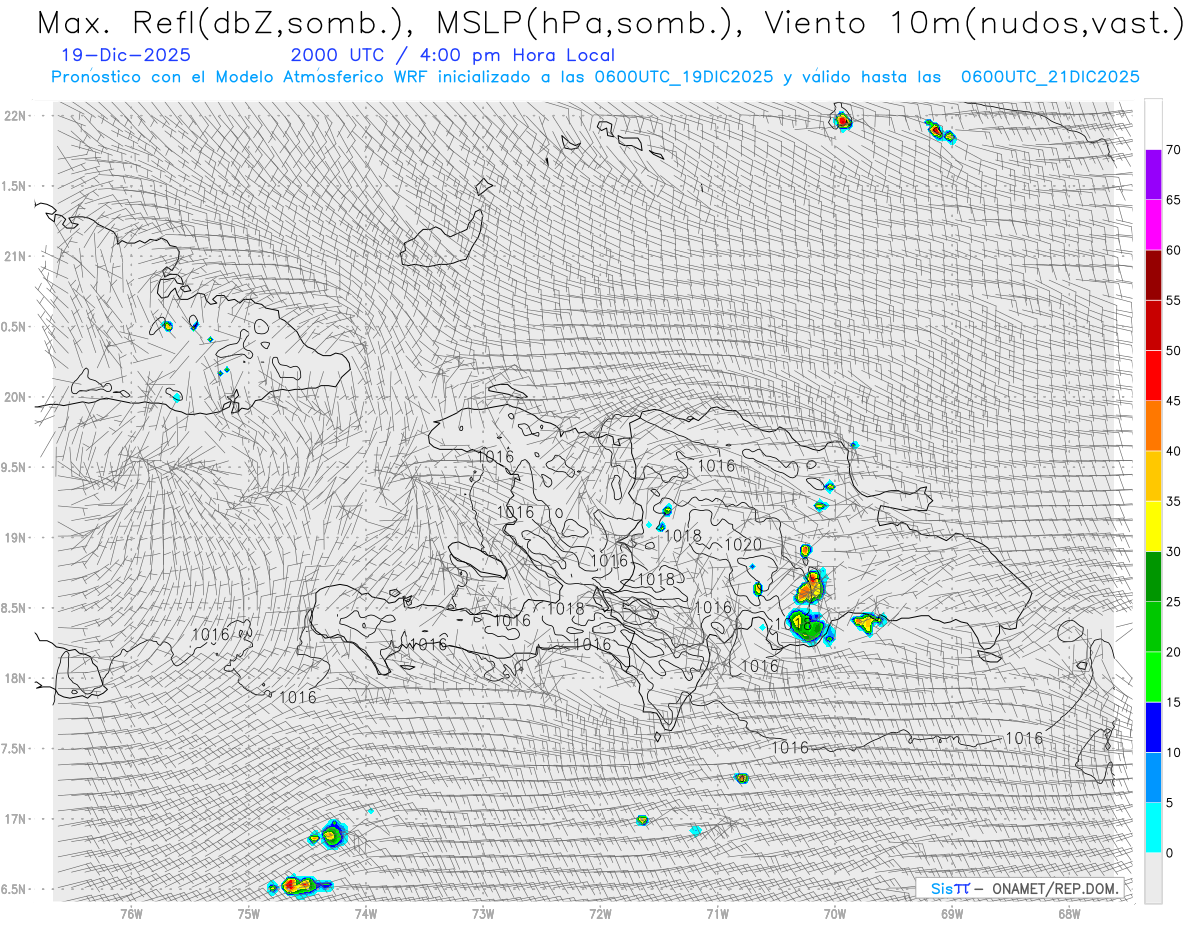The width and height of the screenshot is (1200, 927).
Task: Click the longitude axis label '68W'
Action: [x=1069, y=914]
